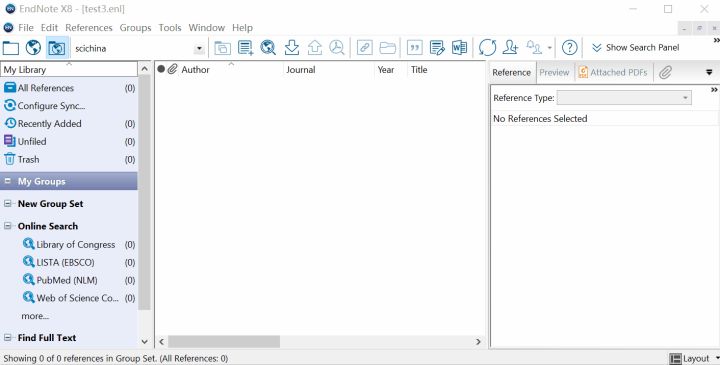Switch to Online Search Mode globe icon

(33, 47)
